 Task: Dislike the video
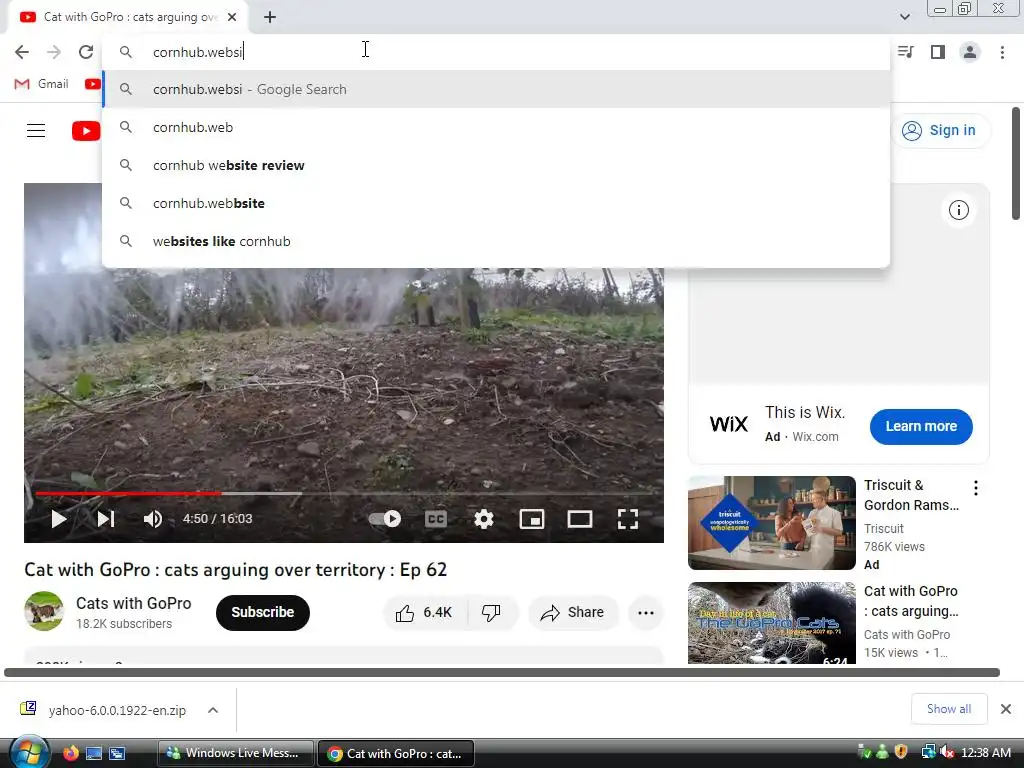tap(491, 613)
